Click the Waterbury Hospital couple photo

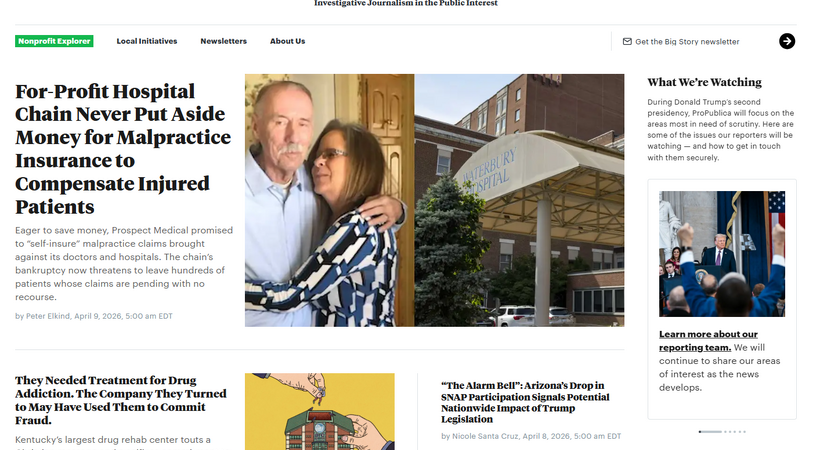[x=435, y=200]
